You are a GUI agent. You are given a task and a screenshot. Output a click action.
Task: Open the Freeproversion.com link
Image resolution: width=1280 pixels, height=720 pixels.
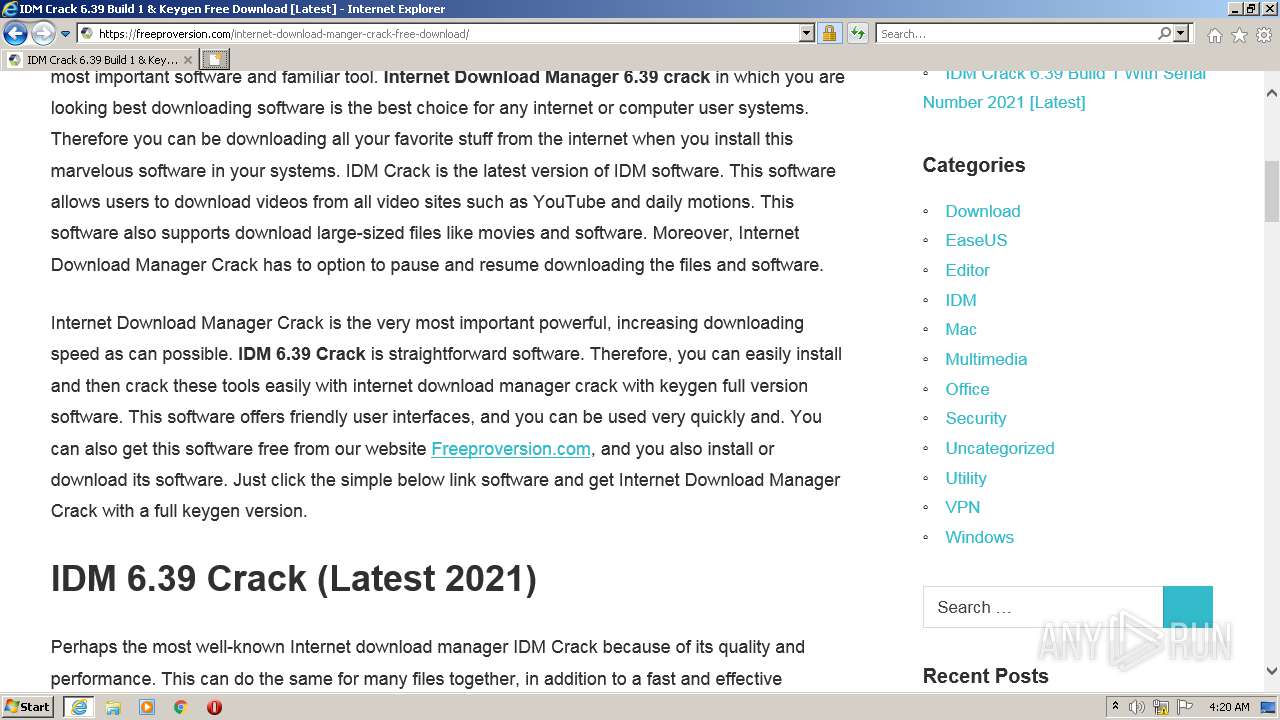click(x=511, y=449)
